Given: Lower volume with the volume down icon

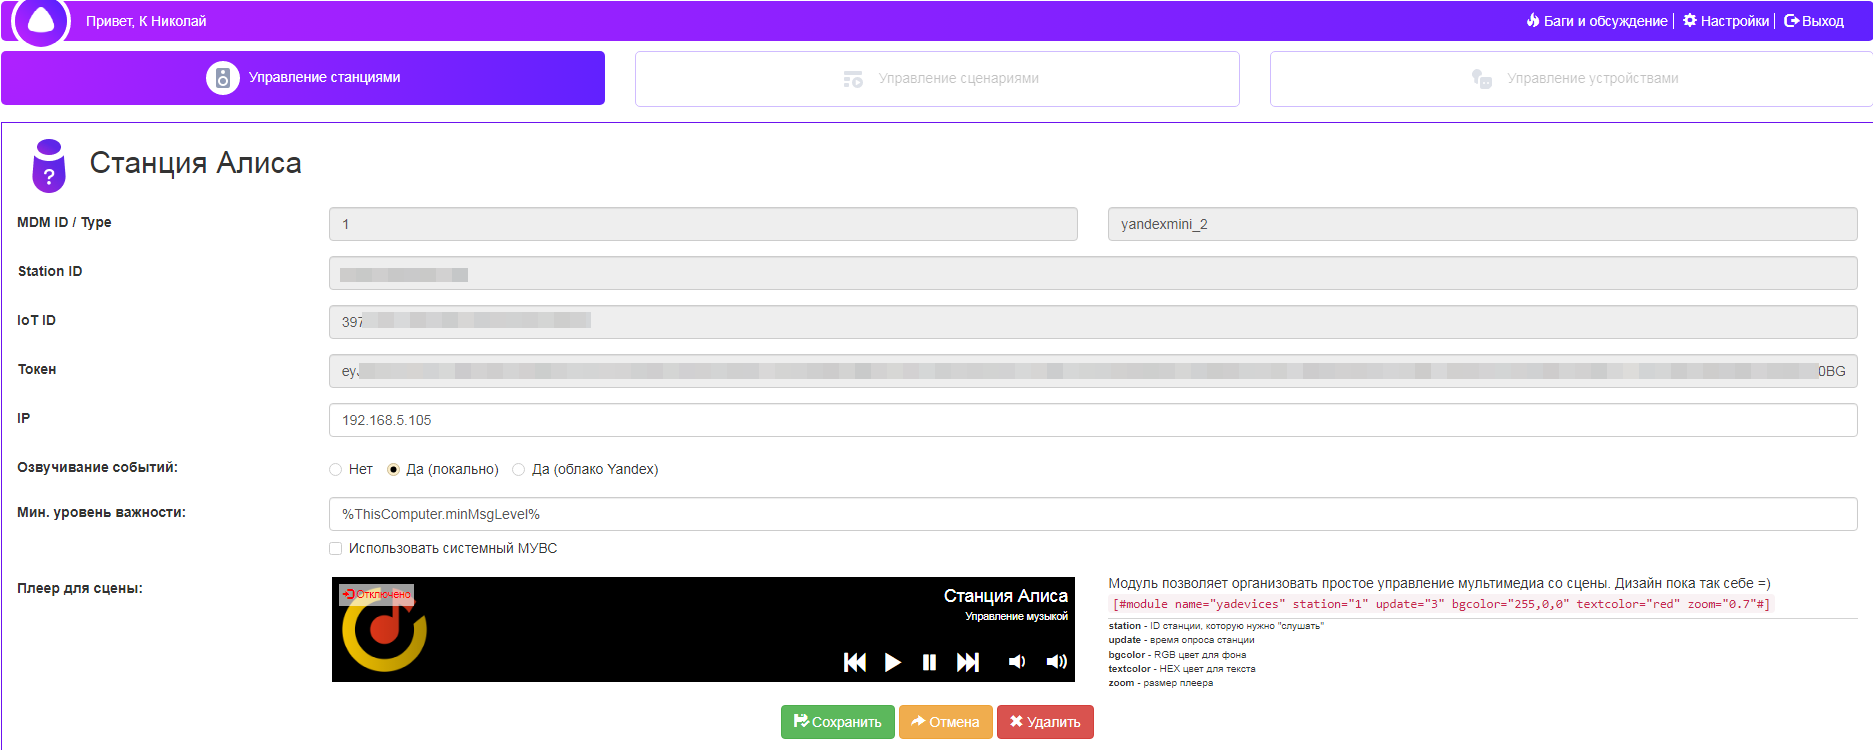Looking at the screenshot, I should pyautogui.click(x=1017, y=662).
